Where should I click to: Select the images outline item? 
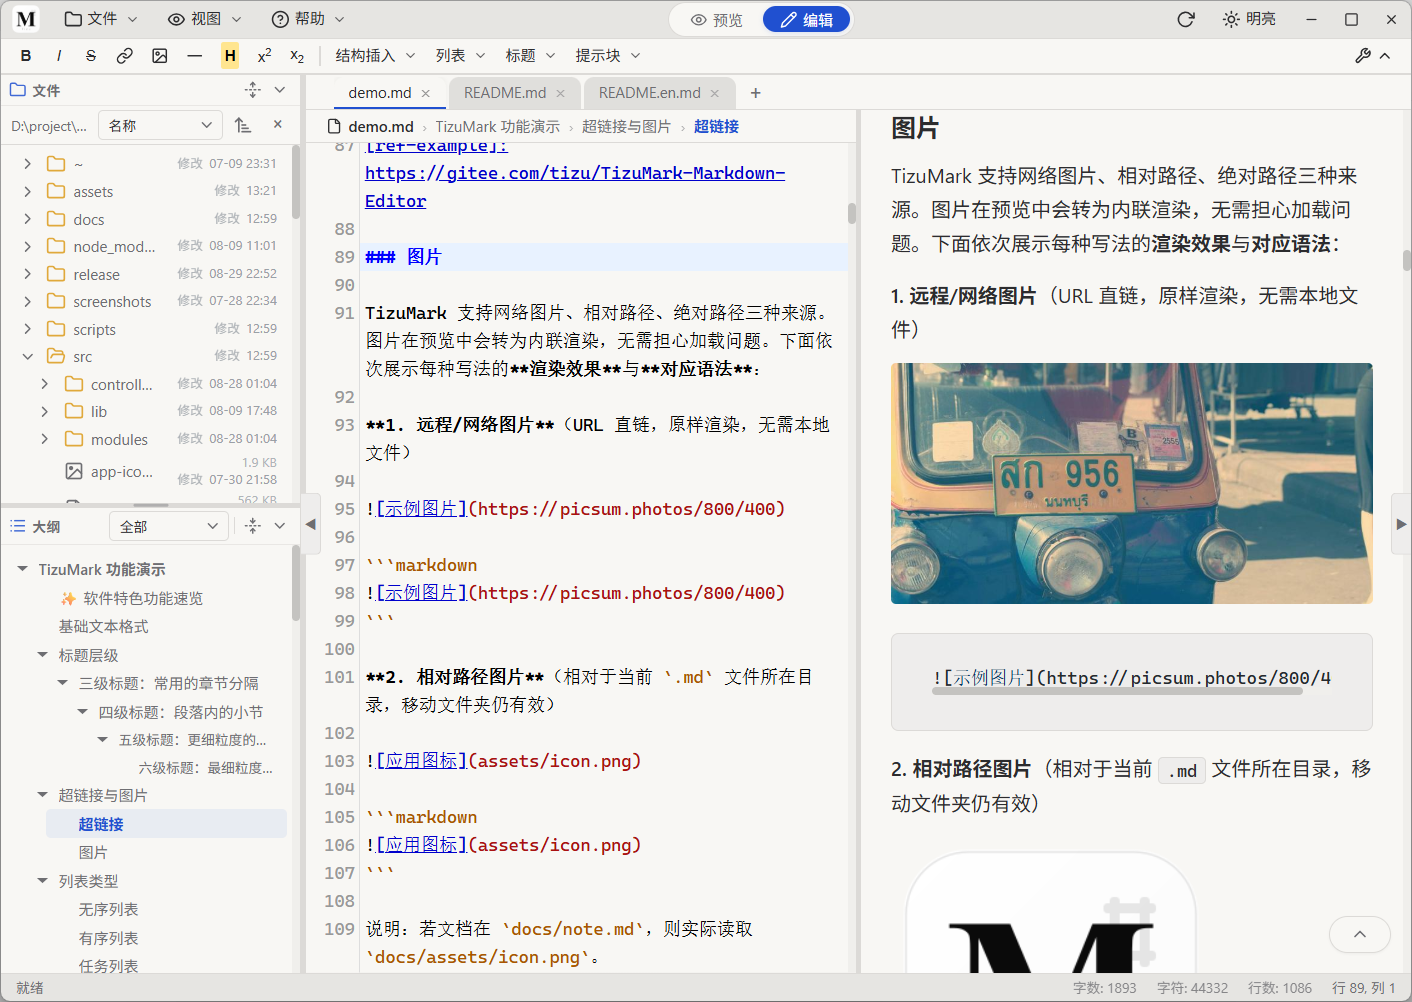click(93, 852)
